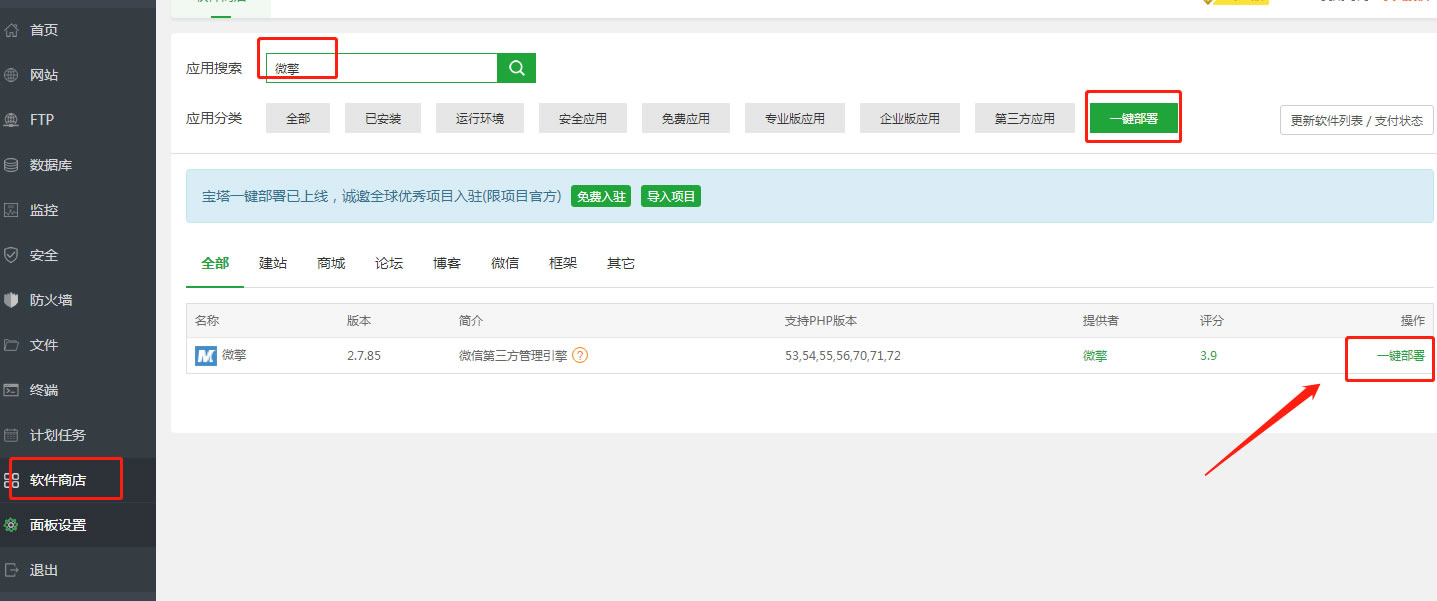The width and height of the screenshot is (1437, 601).
Task: Filter by 第三方应用 category
Action: pos(1025,118)
